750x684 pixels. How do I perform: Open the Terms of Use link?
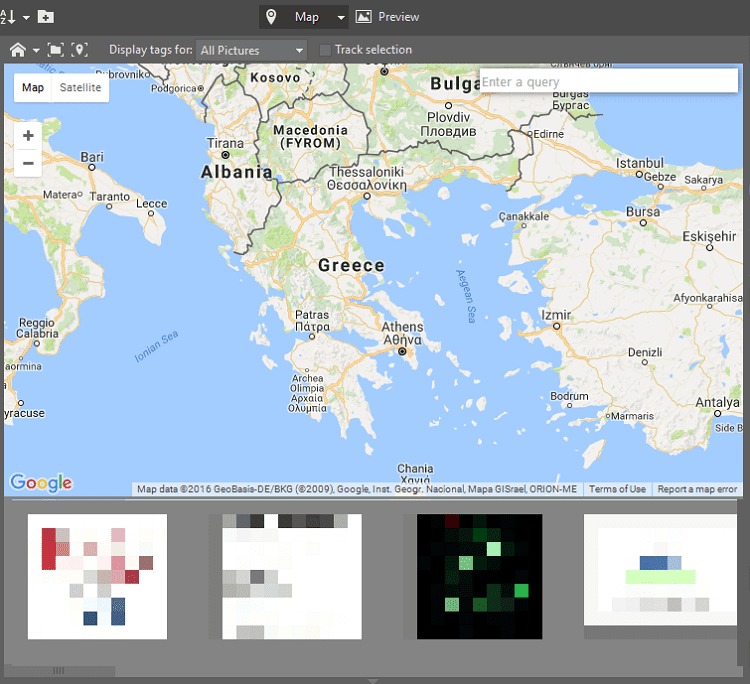click(x=617, y=489)
